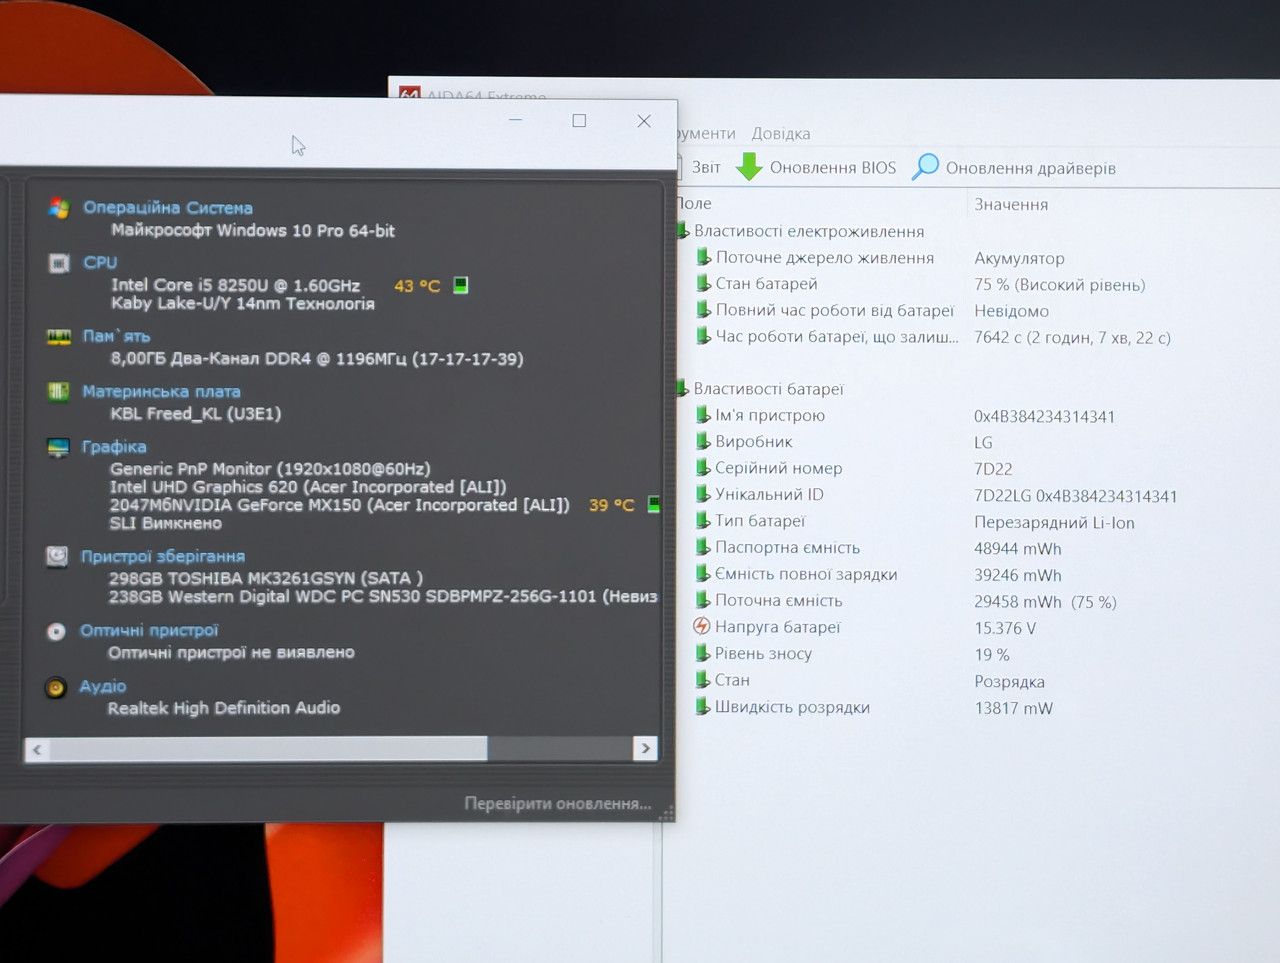Viewport: 1280px width, 963px height.
Task: Open the Довідка menu in AIDA64
Action: coord(781,134)
